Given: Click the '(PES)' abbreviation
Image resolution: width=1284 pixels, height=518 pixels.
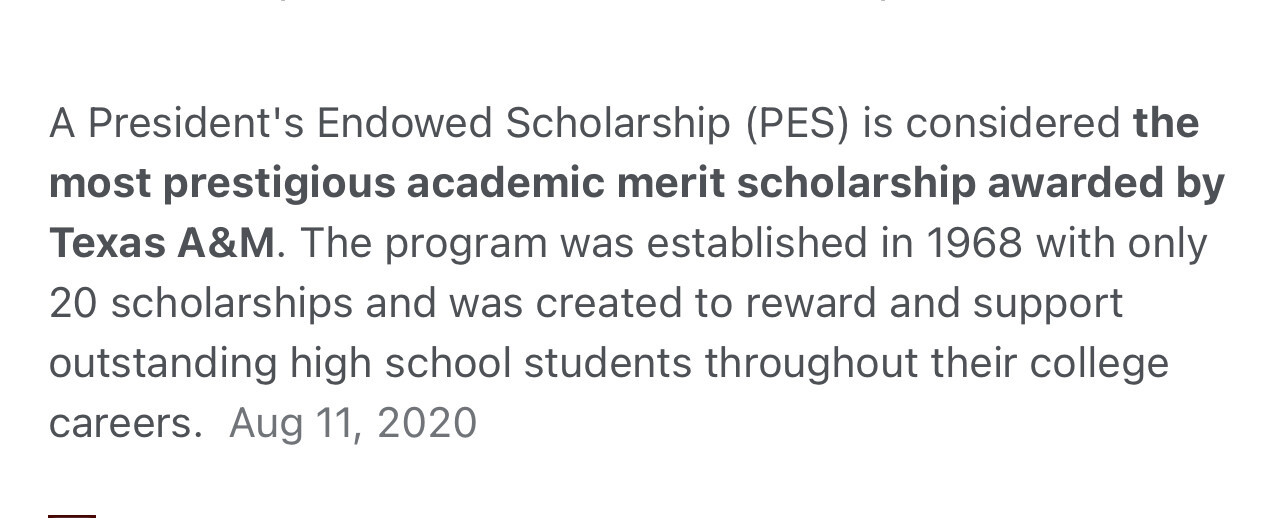Looking at the screenshot, I should 796,124.
